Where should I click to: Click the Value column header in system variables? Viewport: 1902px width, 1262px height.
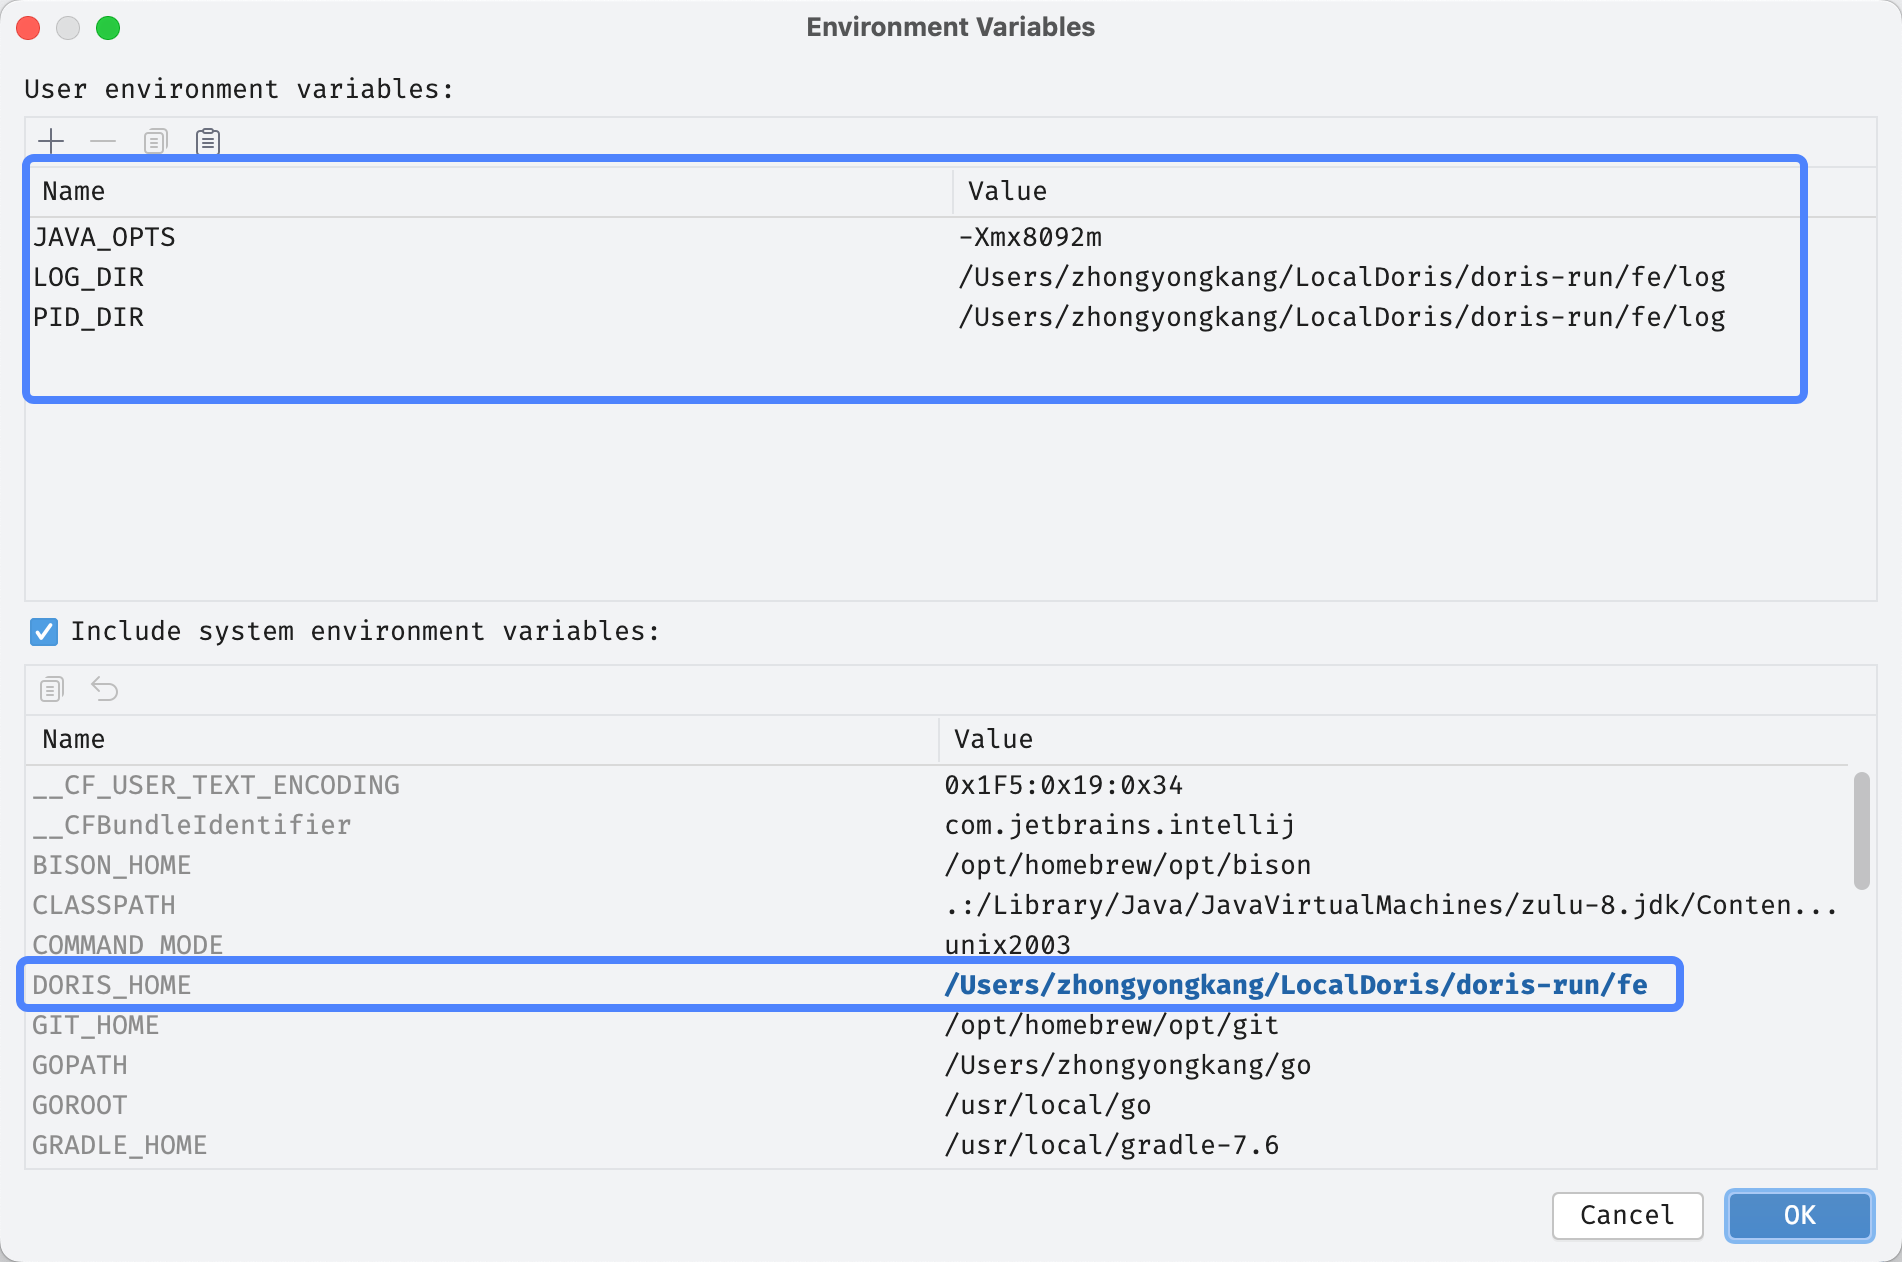(993, 739)
